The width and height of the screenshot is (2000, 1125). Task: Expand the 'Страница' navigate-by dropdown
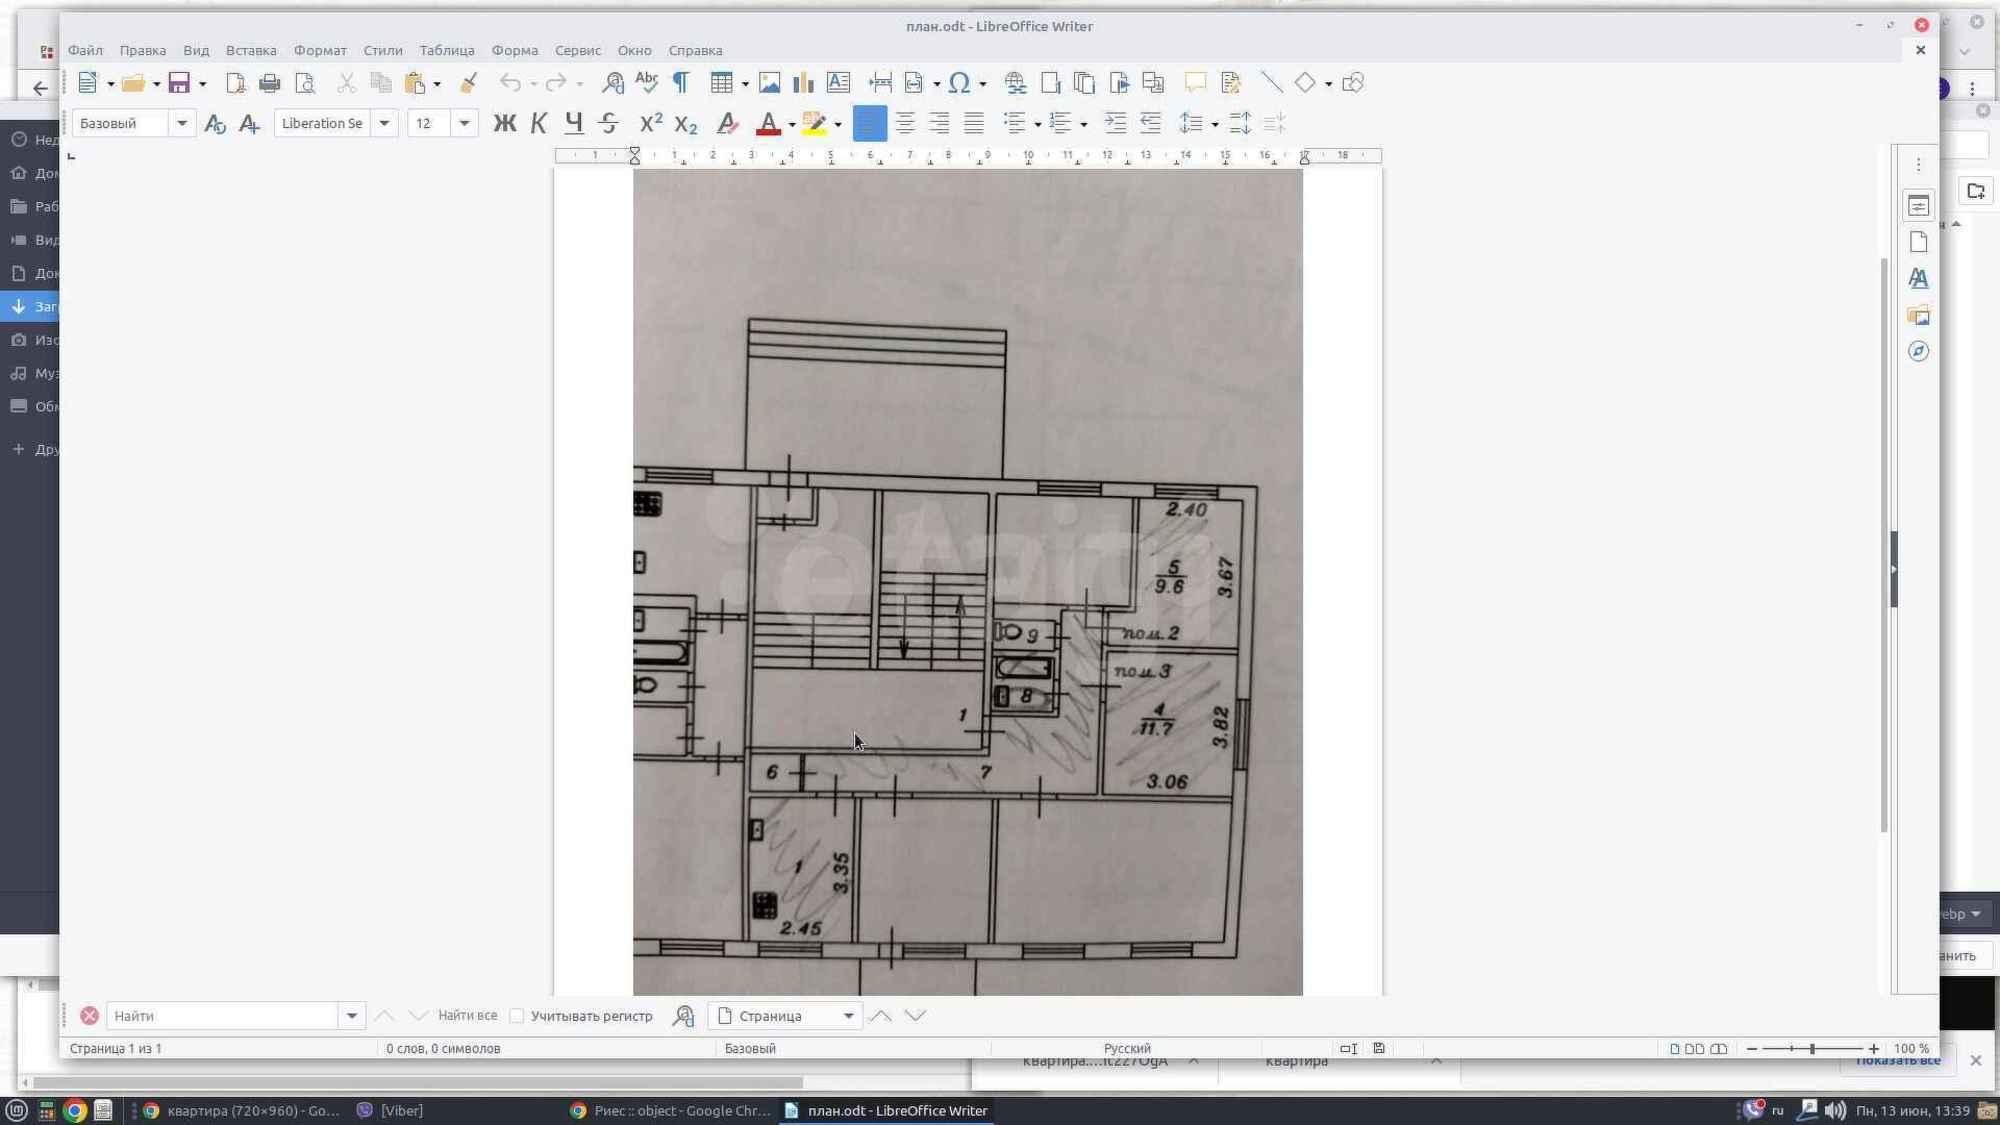coord(848,1016)
